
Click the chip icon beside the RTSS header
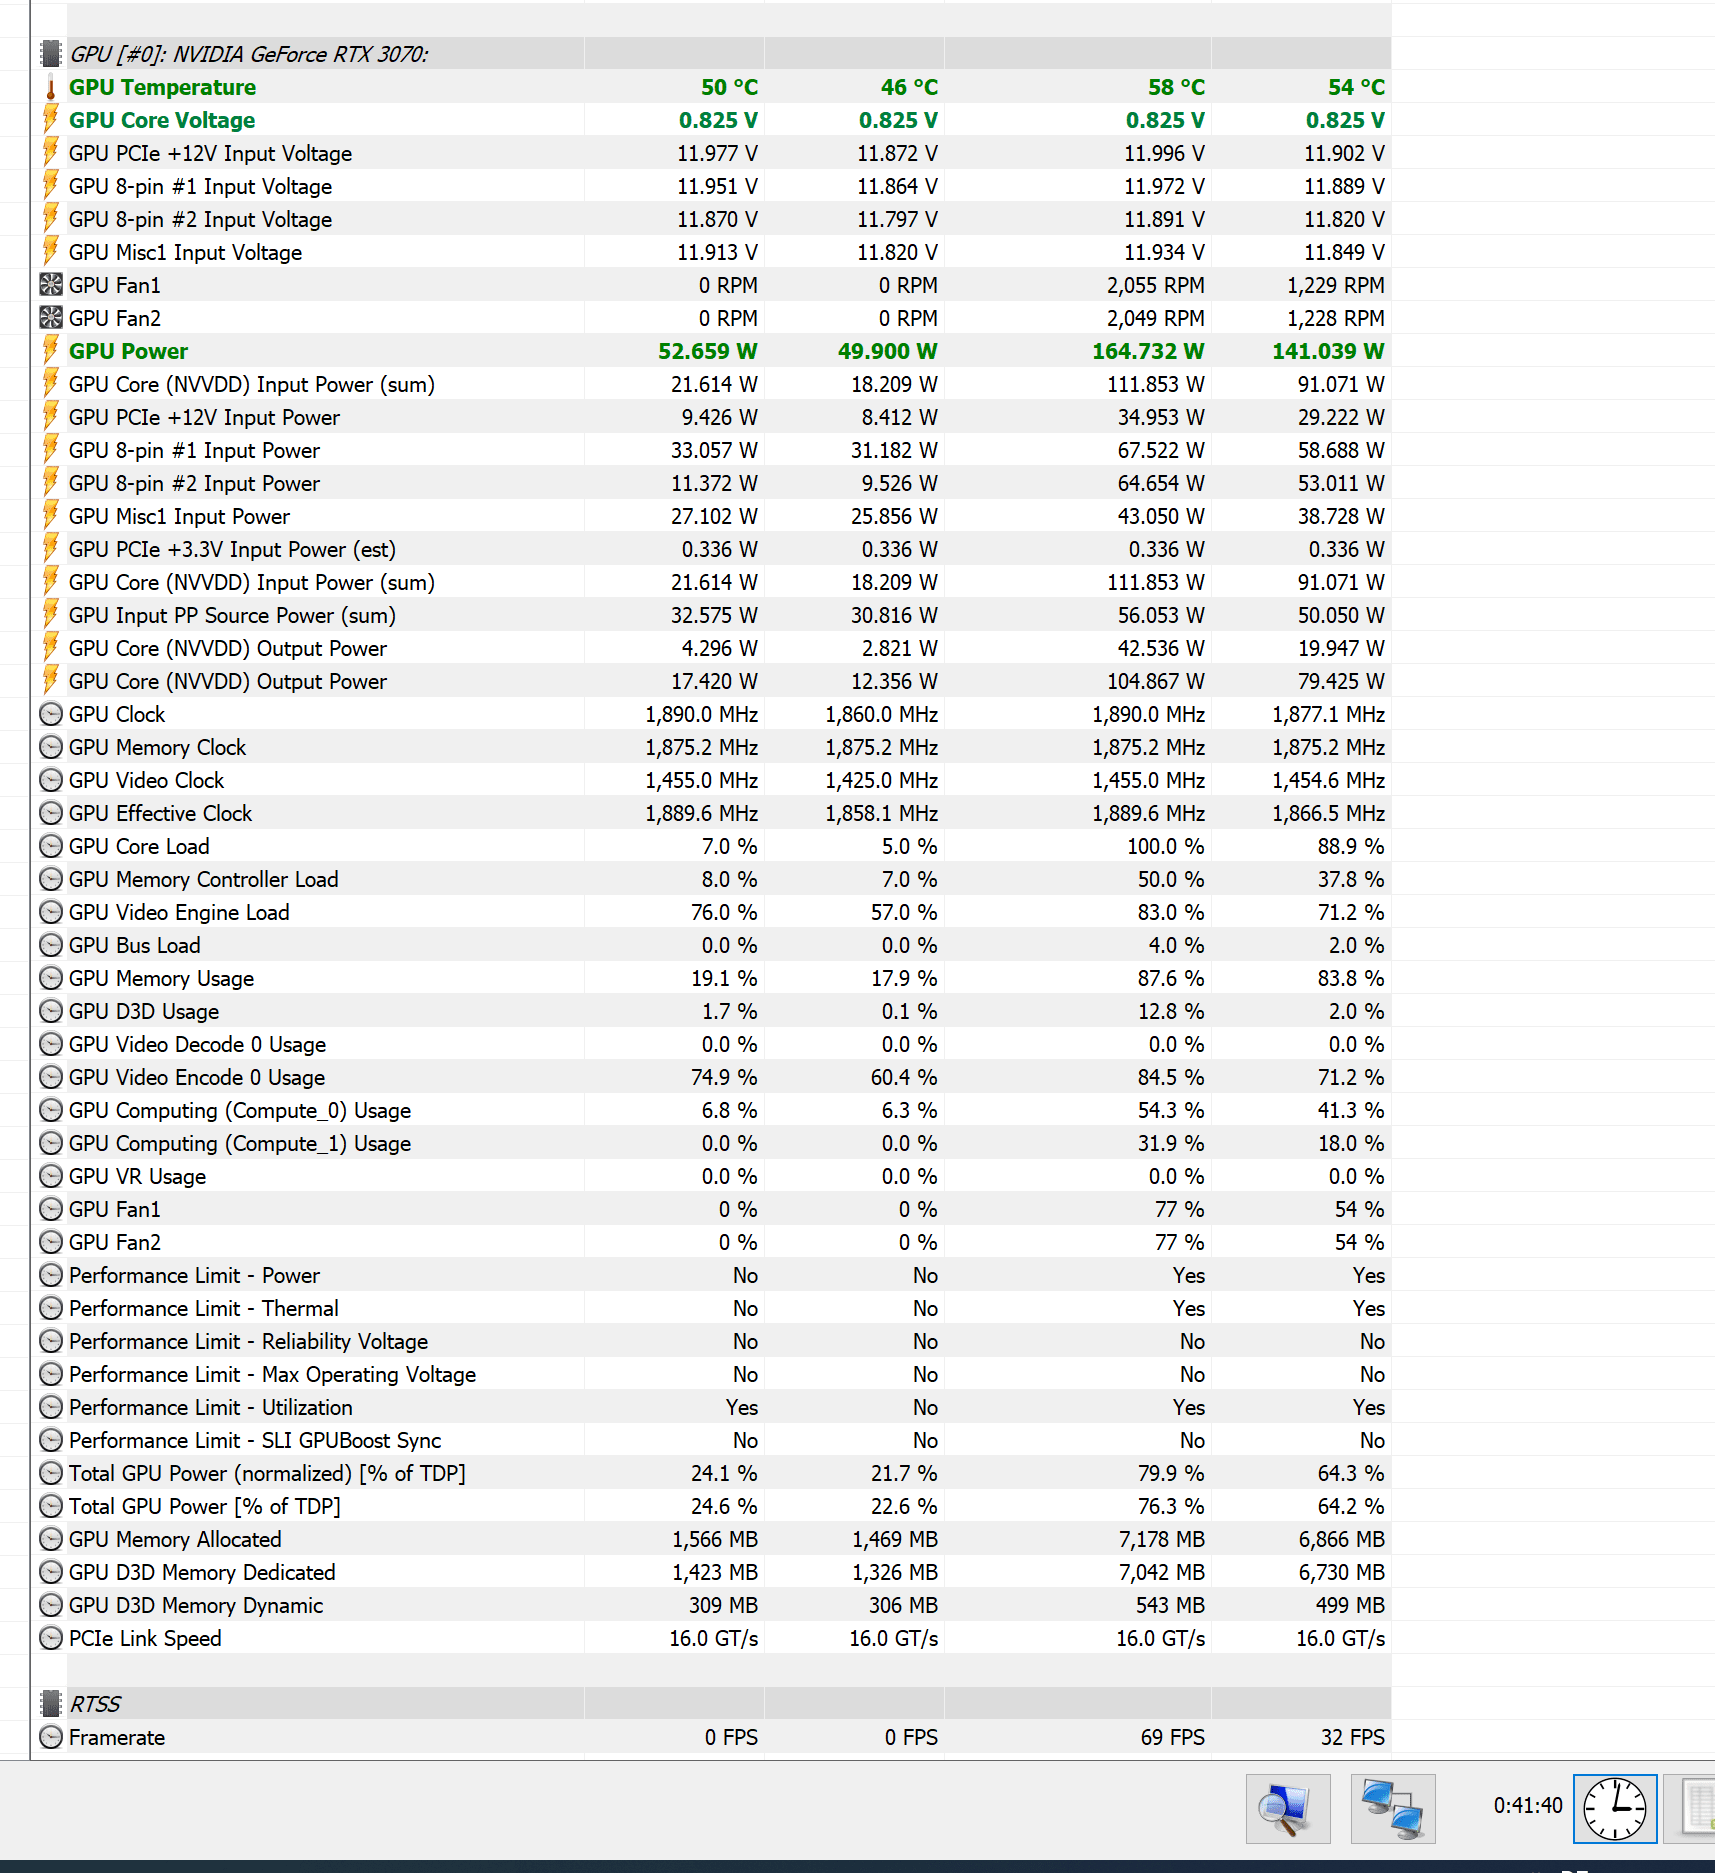click(51, 1704)
